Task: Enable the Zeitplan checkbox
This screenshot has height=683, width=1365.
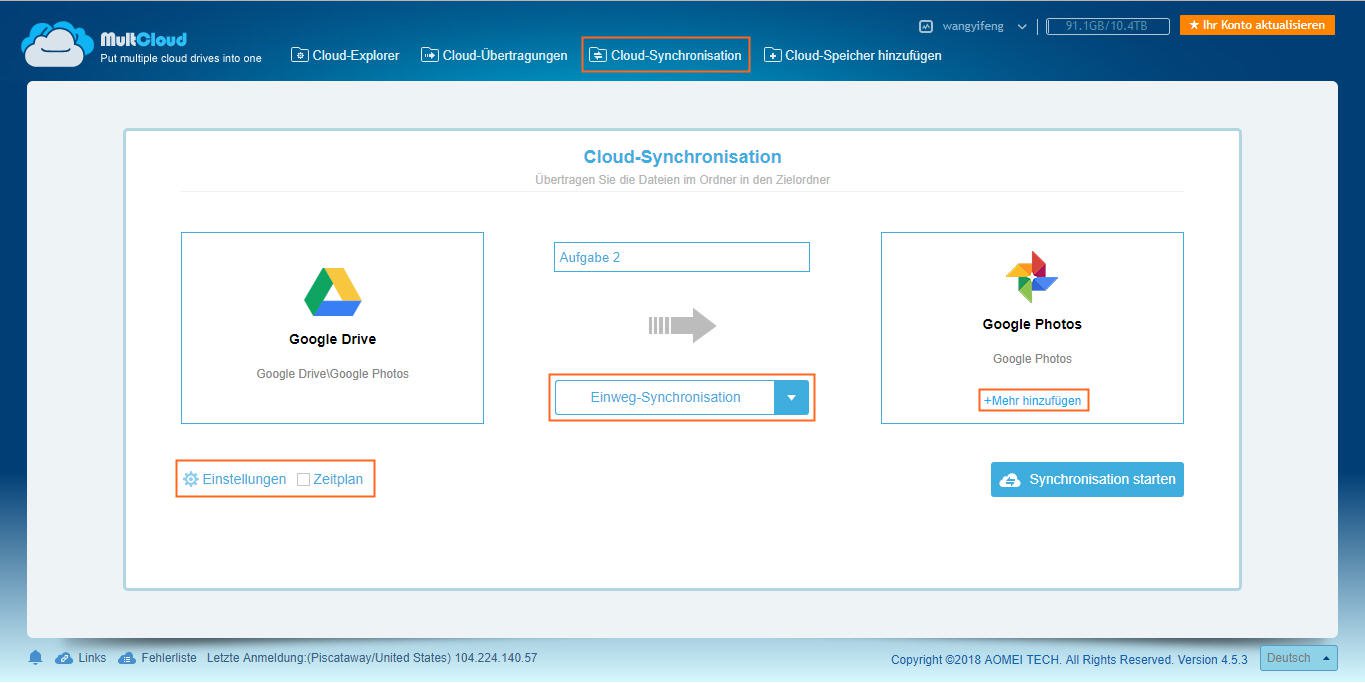Action: pyautogui.click(x=304, y=480)
